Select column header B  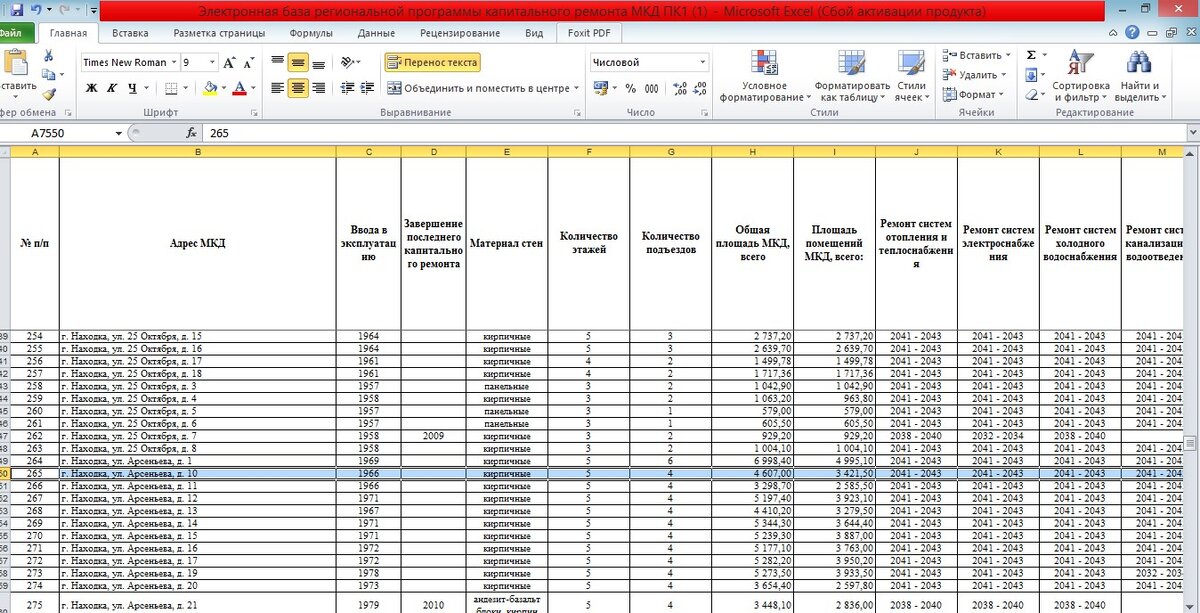(x=197, y=152)
